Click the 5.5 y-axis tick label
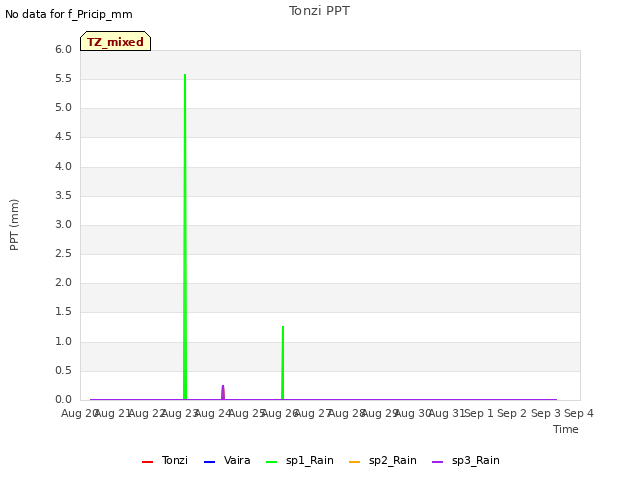This screenshot has height=480, width=640. tap(63, 78)
